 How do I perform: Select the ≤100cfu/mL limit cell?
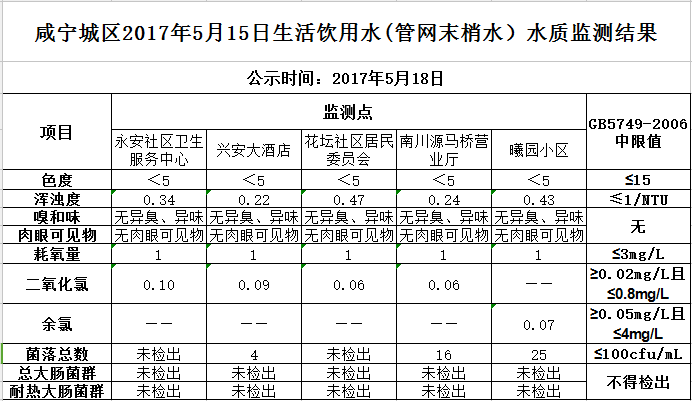pyautogui.click(x=638, y=354)
